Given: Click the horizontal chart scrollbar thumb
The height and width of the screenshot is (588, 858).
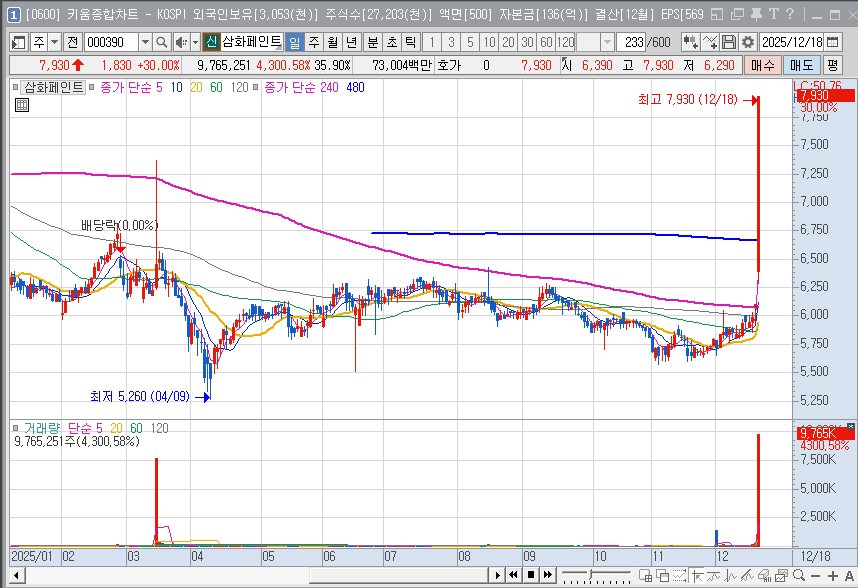Looking at the screenshot, I should tap(398, 575).
